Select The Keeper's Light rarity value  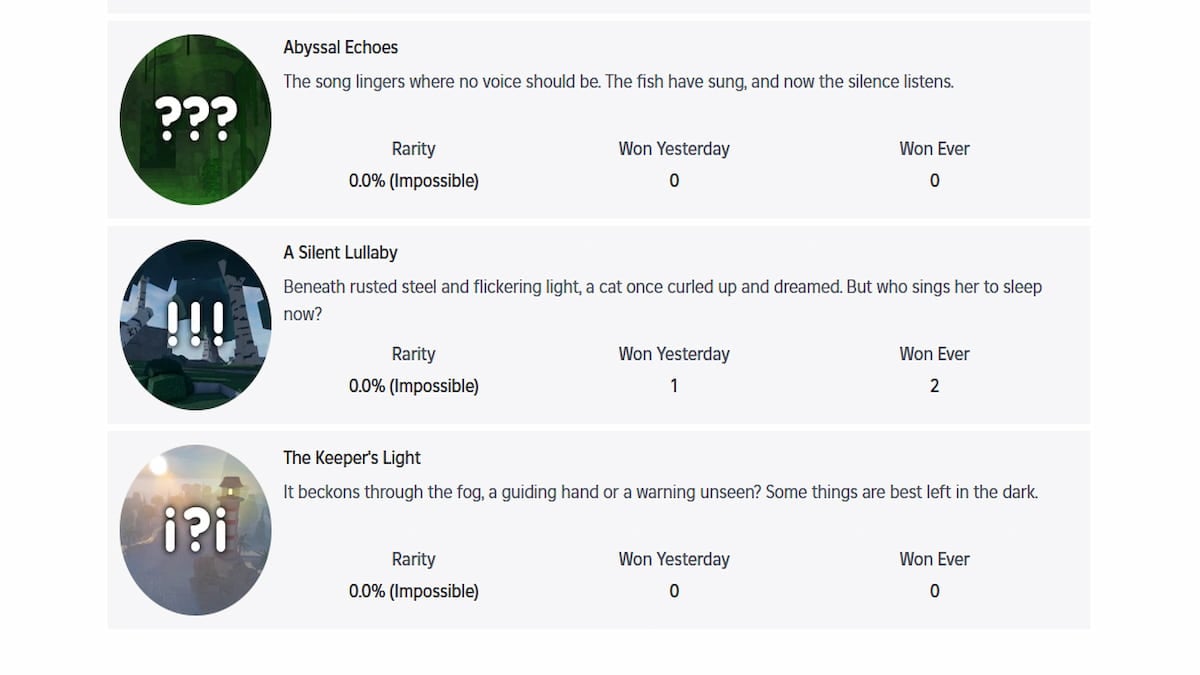tap(413, 591)
